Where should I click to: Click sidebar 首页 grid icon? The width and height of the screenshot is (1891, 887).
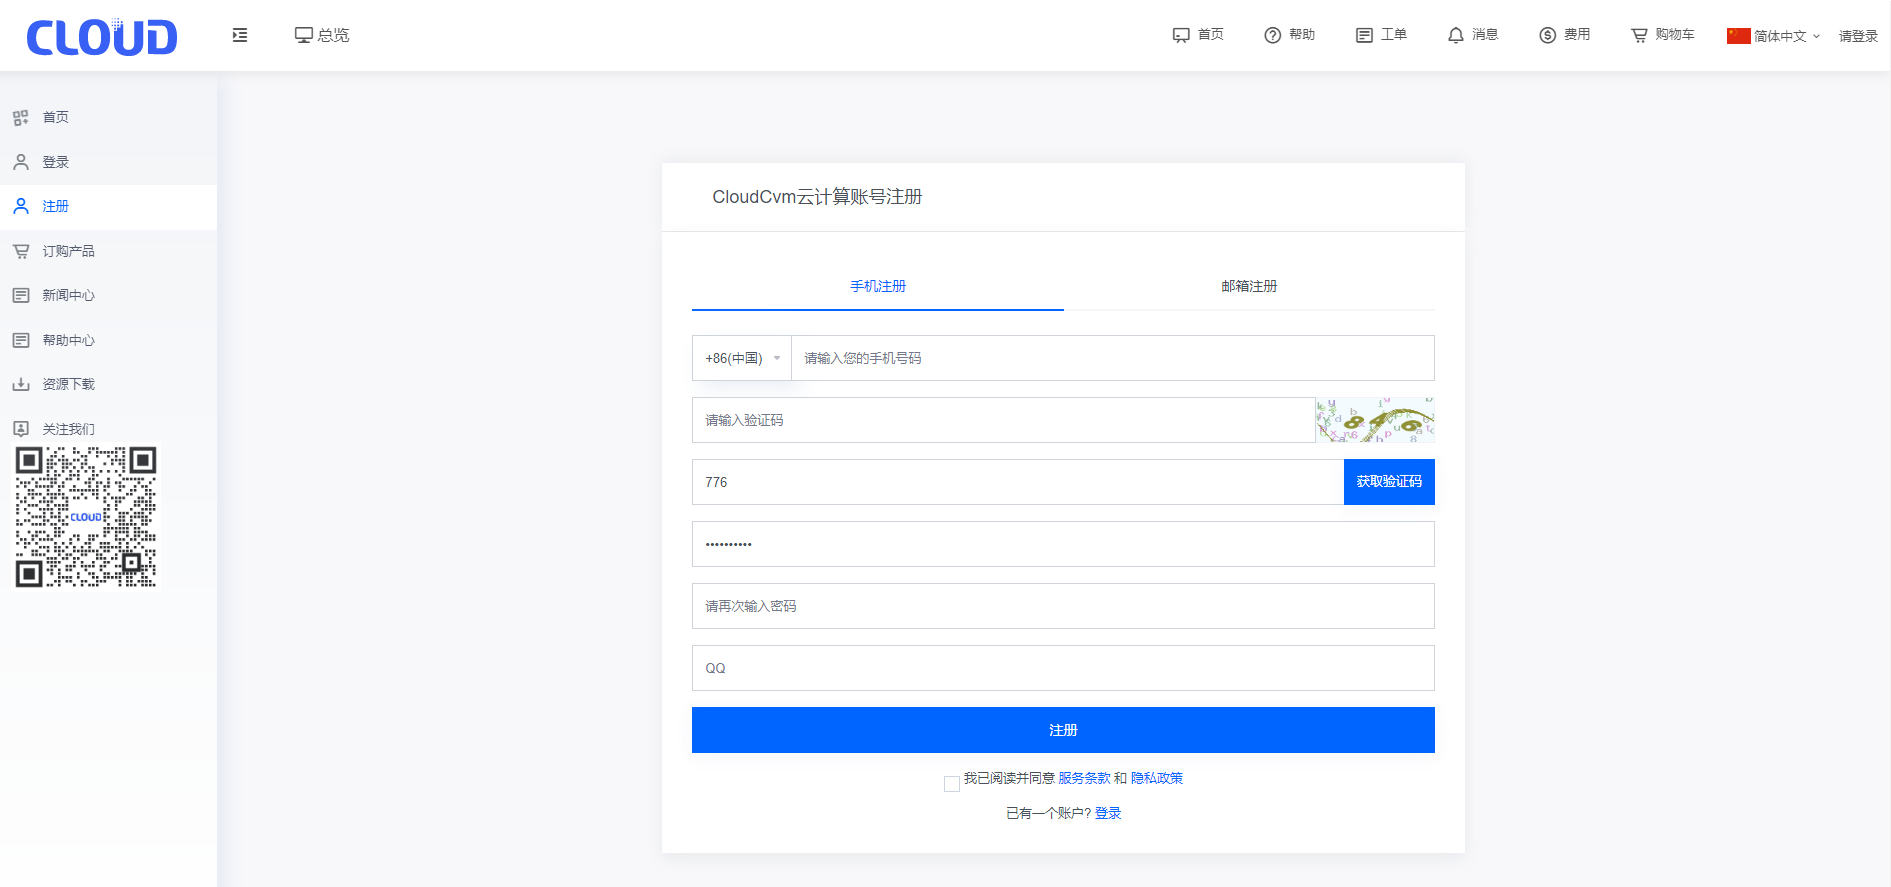(21, 118)
